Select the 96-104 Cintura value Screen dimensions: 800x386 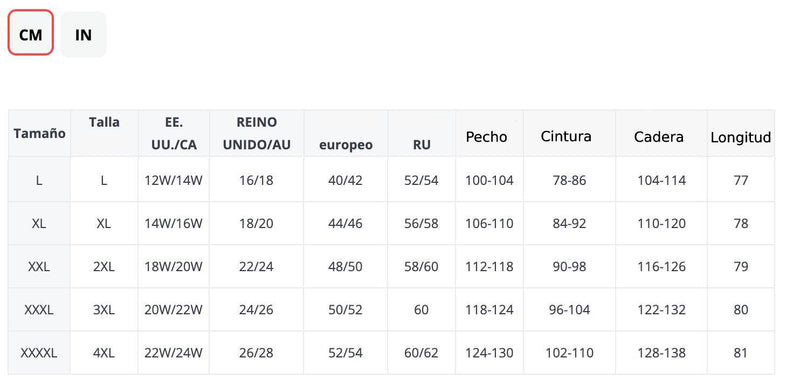click(x=569, y=310)
